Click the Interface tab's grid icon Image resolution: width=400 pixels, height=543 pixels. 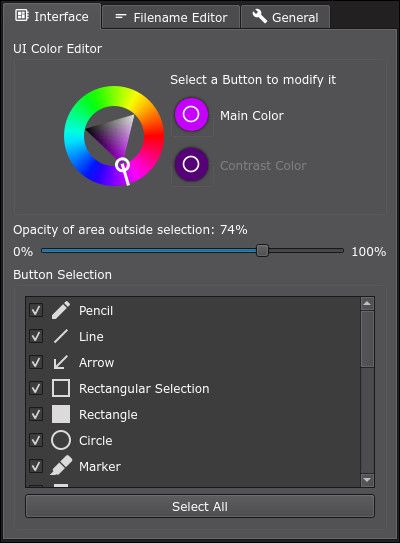21,16
